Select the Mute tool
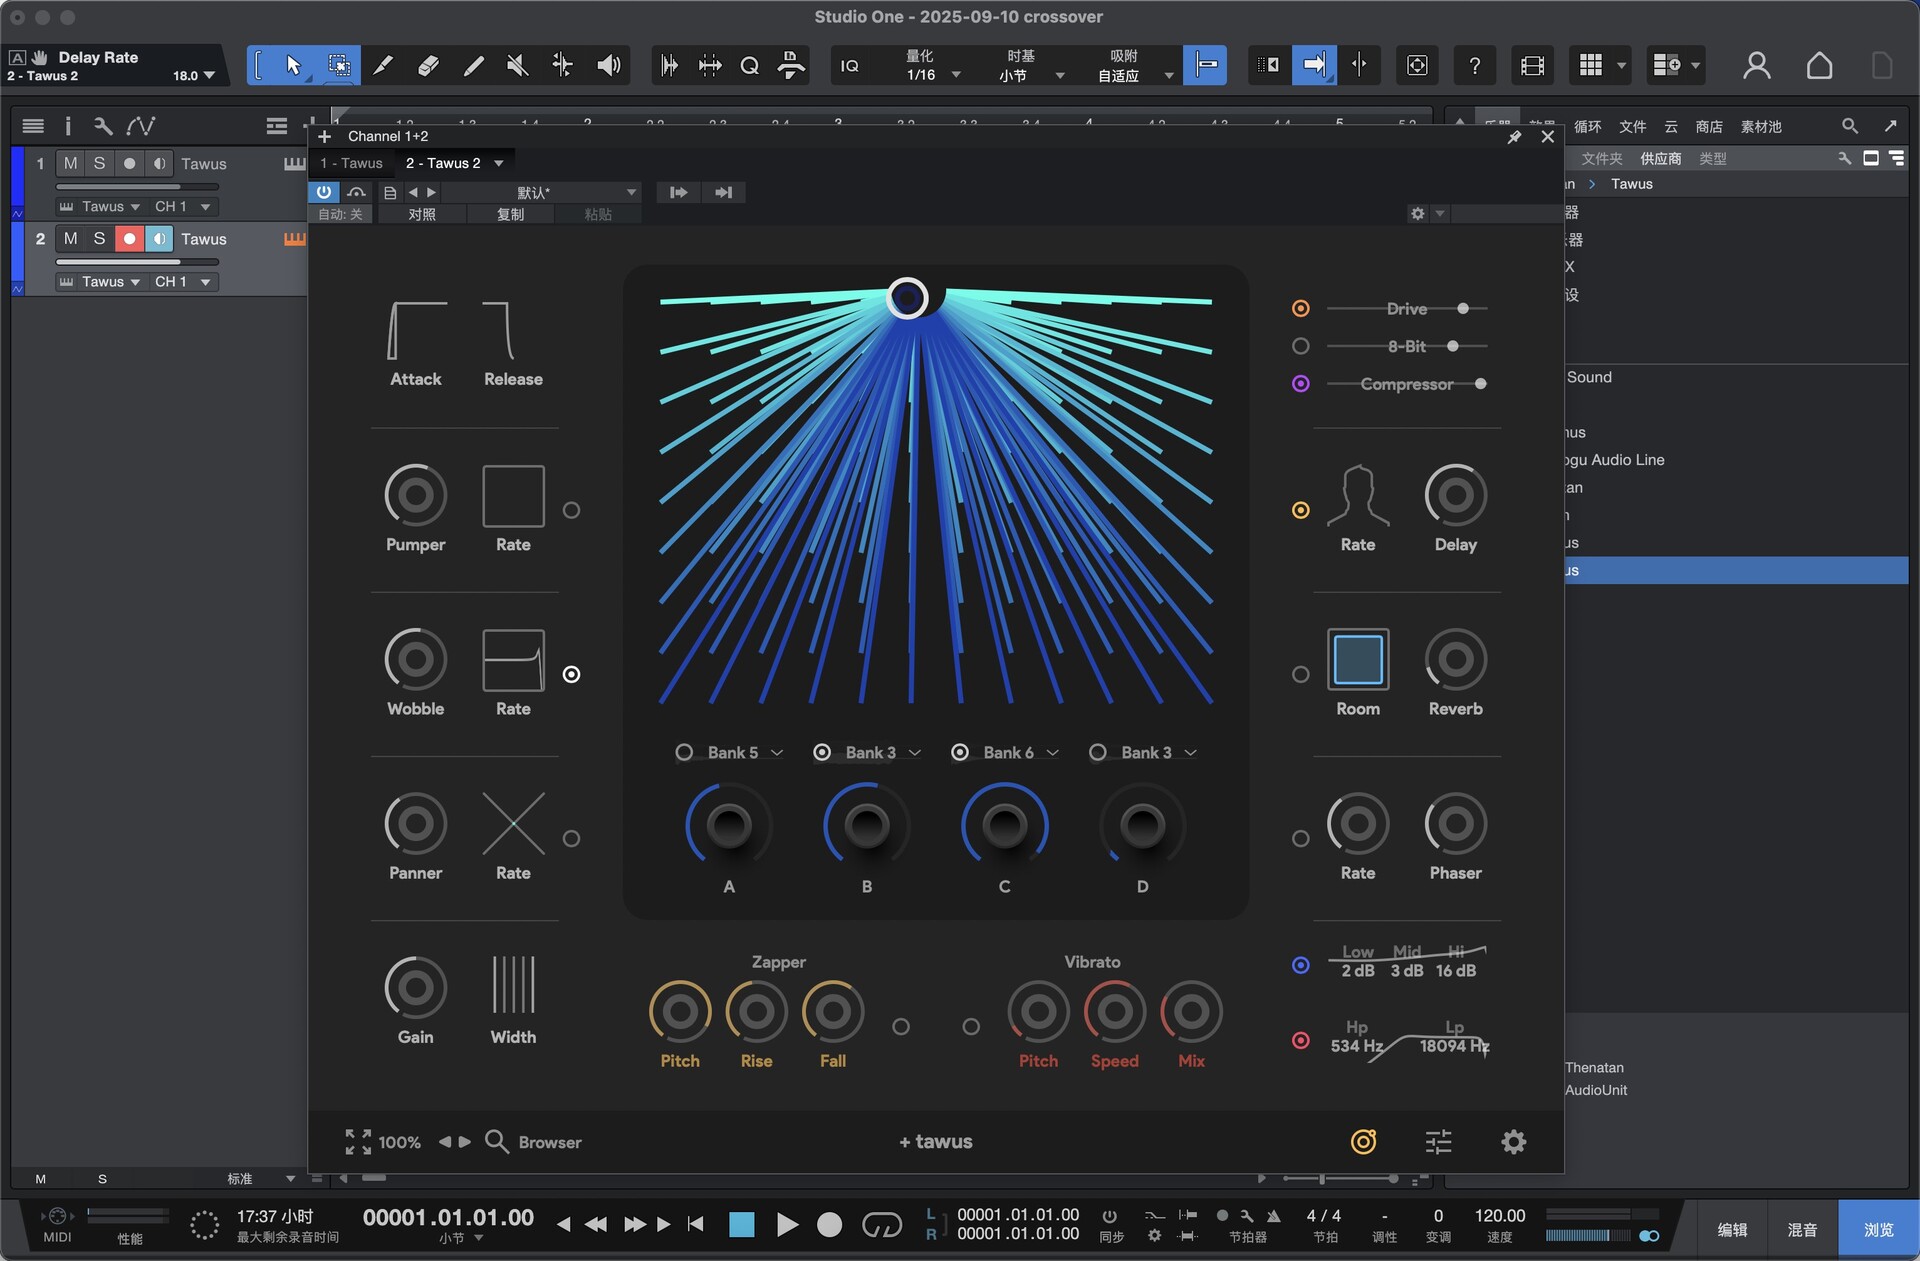Image resolution: width=1920 pixels, height=1261 pixels. pos(518,66)
